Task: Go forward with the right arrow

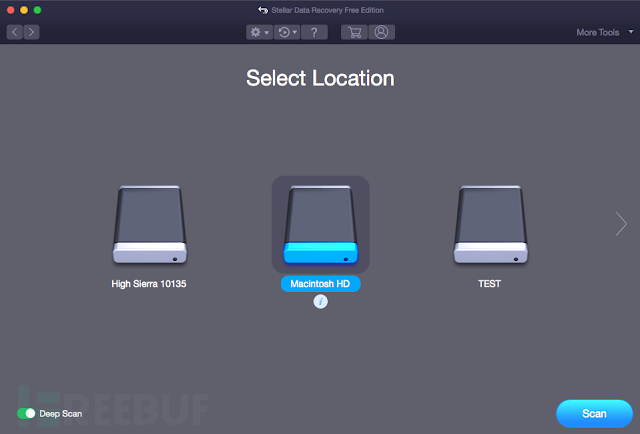Action: (x=31, y=32)
